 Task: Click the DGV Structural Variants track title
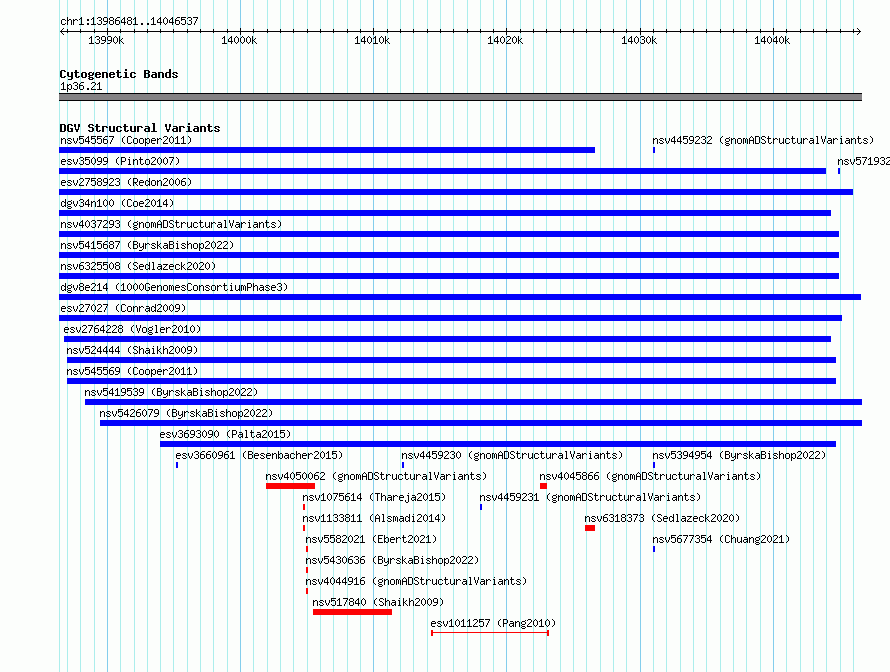pos(140,128)
